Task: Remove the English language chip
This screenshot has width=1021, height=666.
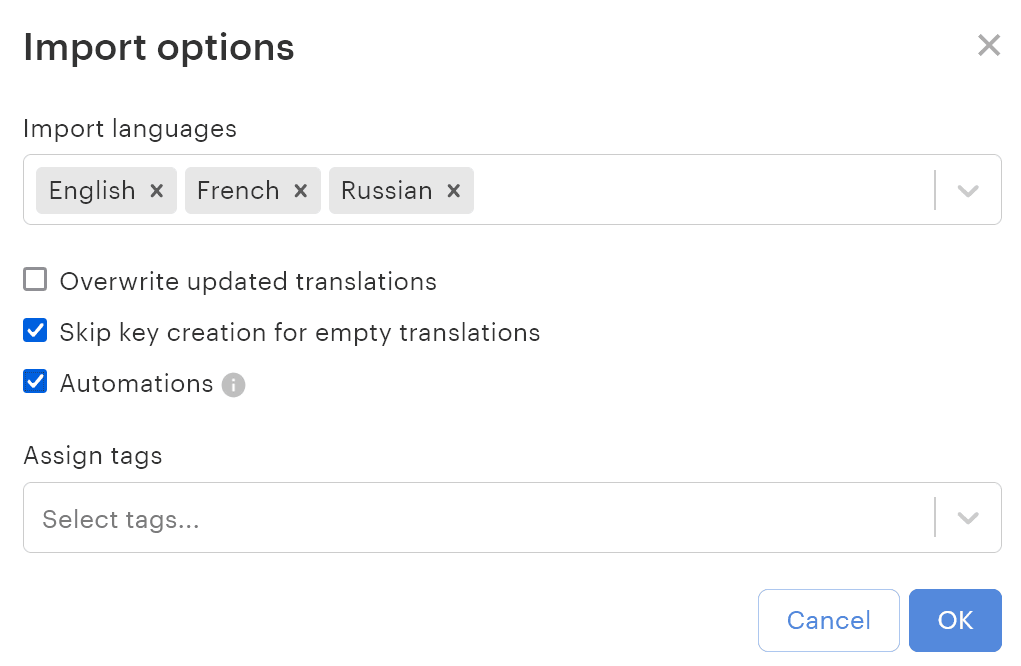Action: pyautogui.click(x=156, y=191)
